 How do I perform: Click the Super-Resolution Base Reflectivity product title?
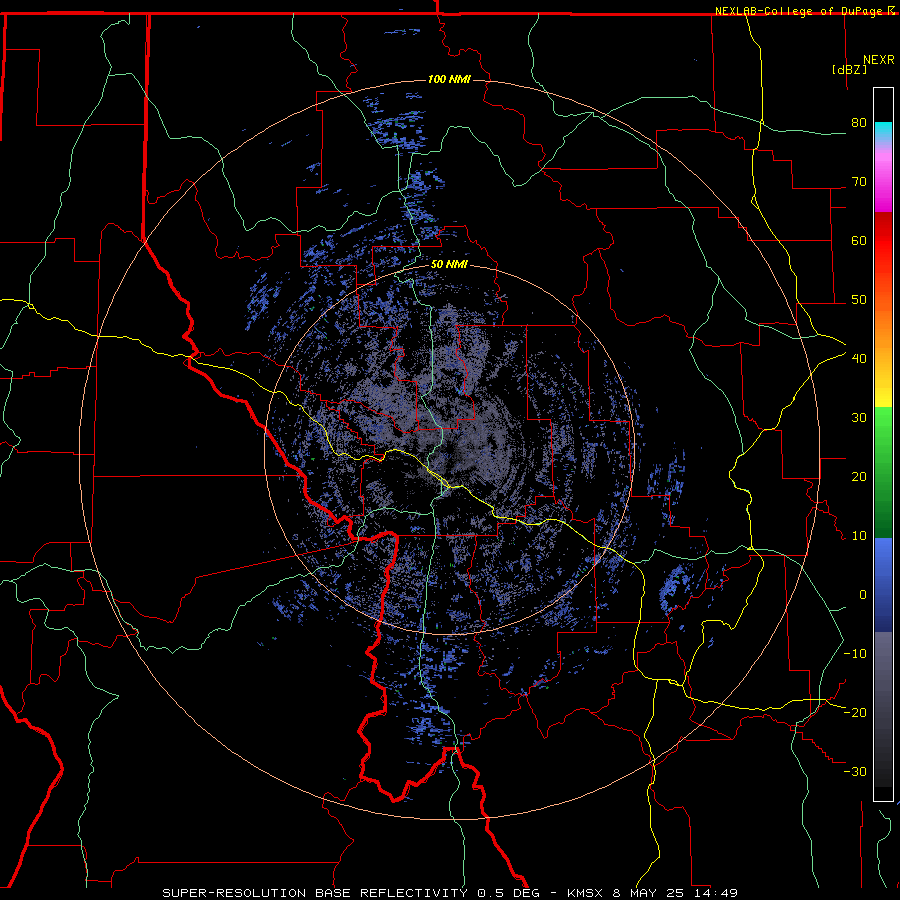(315, 893)
